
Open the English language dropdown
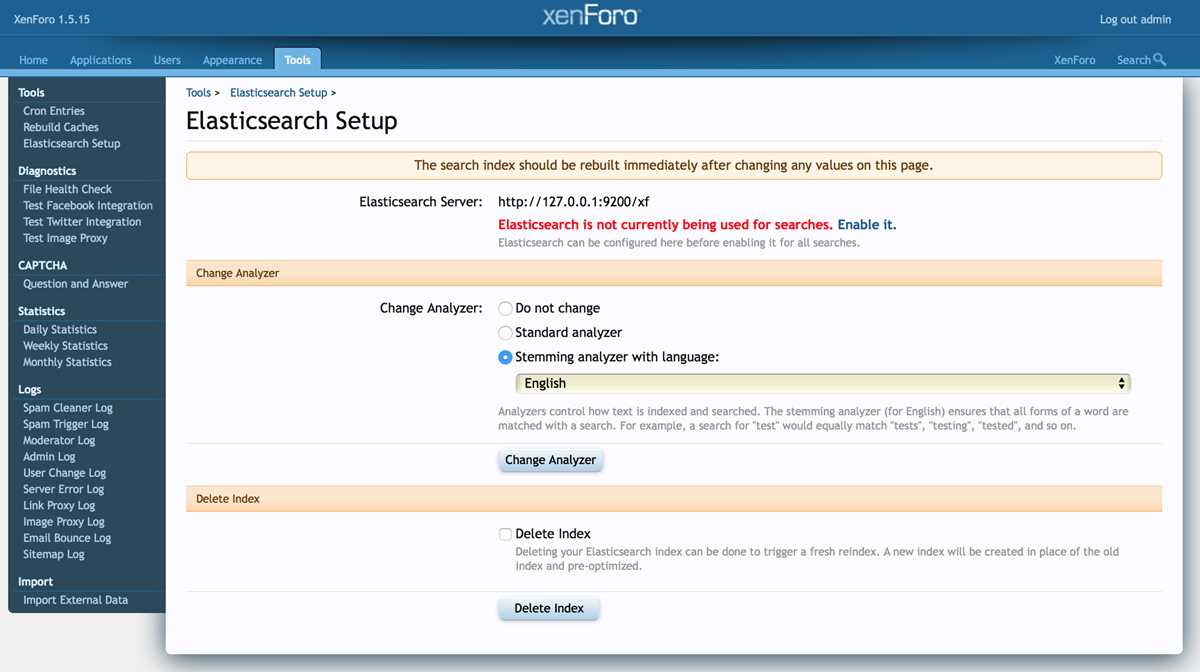tap(823, 383)
